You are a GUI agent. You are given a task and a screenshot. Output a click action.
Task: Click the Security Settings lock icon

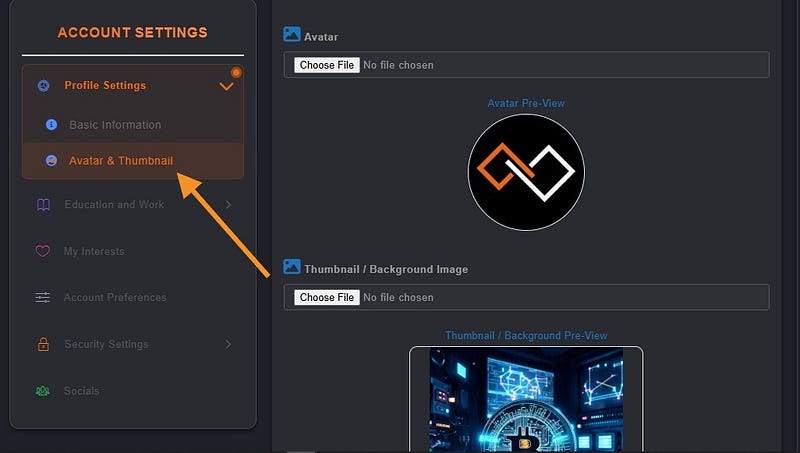coord(43,344)
